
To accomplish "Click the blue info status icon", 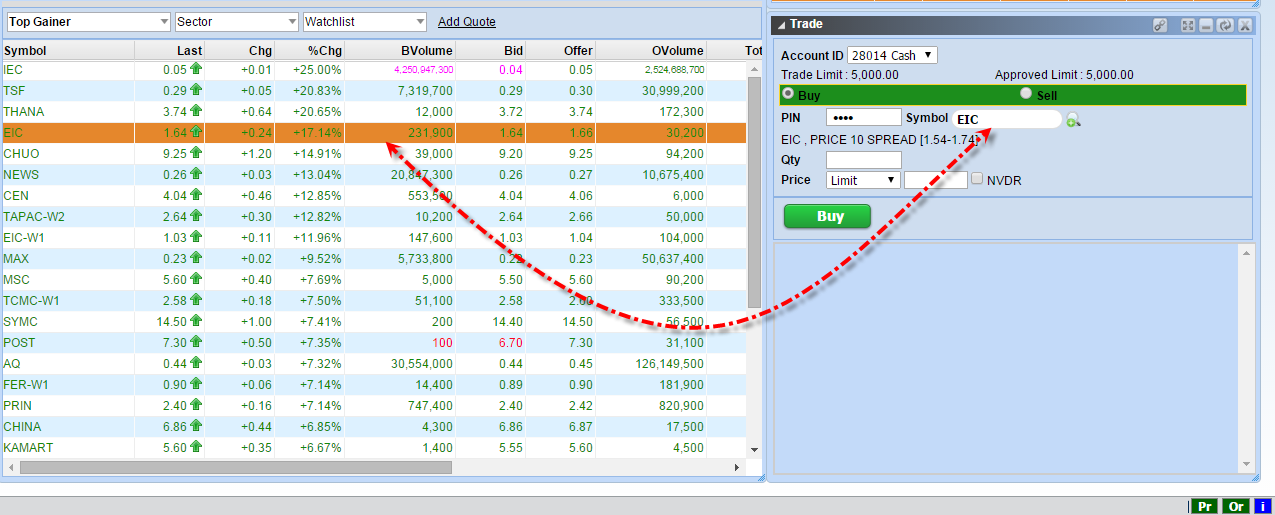I will (1263, 506).
